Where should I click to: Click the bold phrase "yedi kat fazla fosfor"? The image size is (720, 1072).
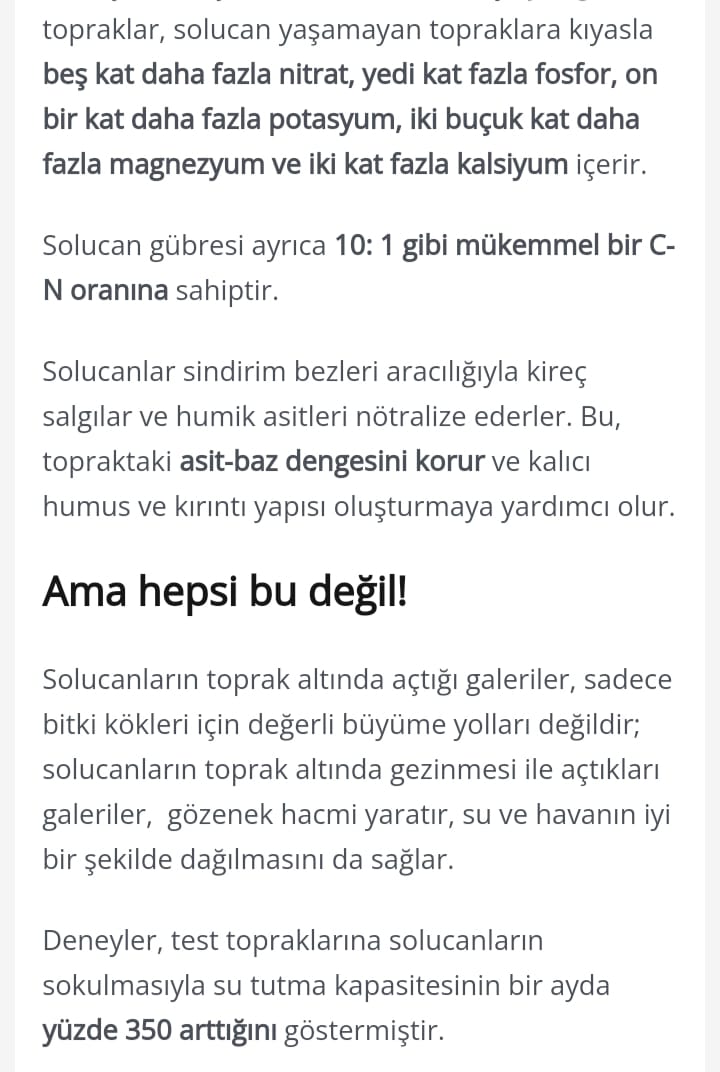[489, 75]
